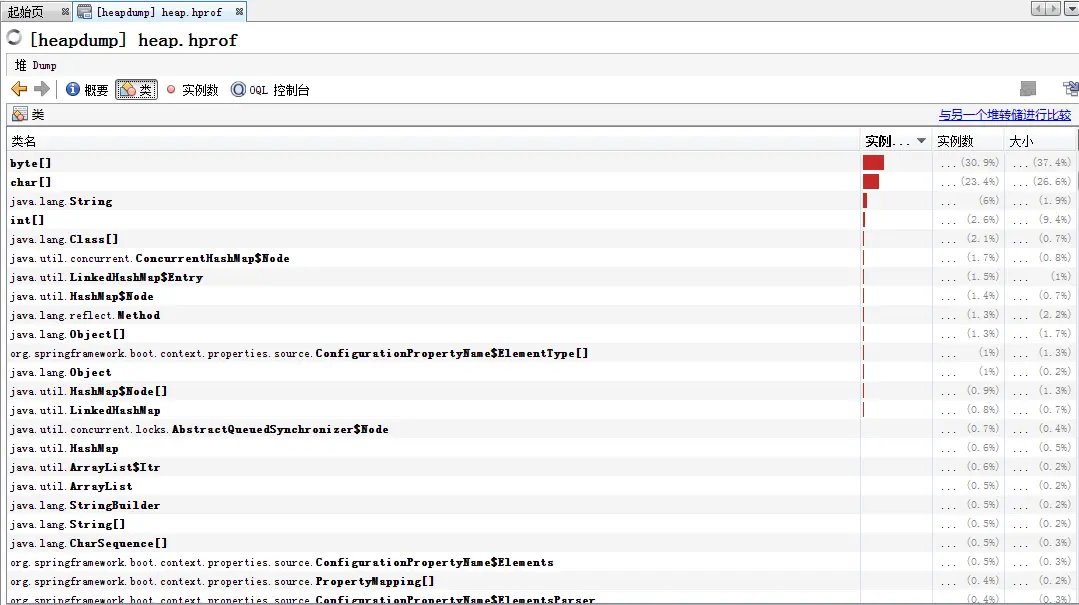Open the 概要 summary view
The width and height of the screenshot is (1079, 605).
point(87,89)
